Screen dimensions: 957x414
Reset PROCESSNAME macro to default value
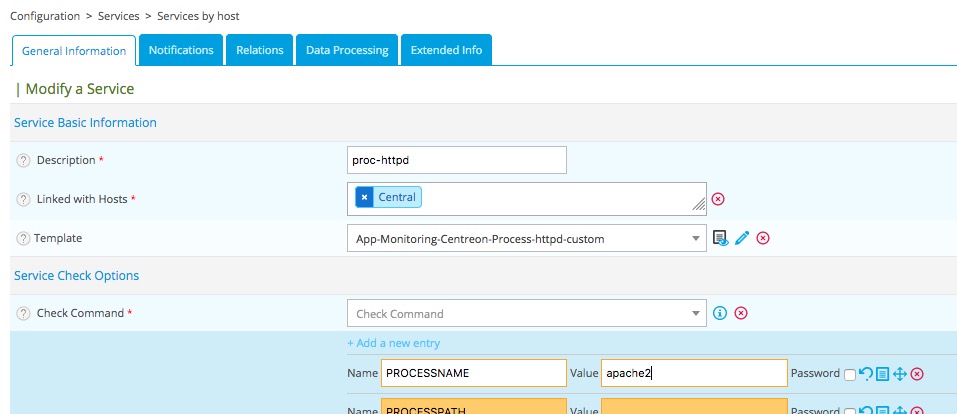(866, 374)
